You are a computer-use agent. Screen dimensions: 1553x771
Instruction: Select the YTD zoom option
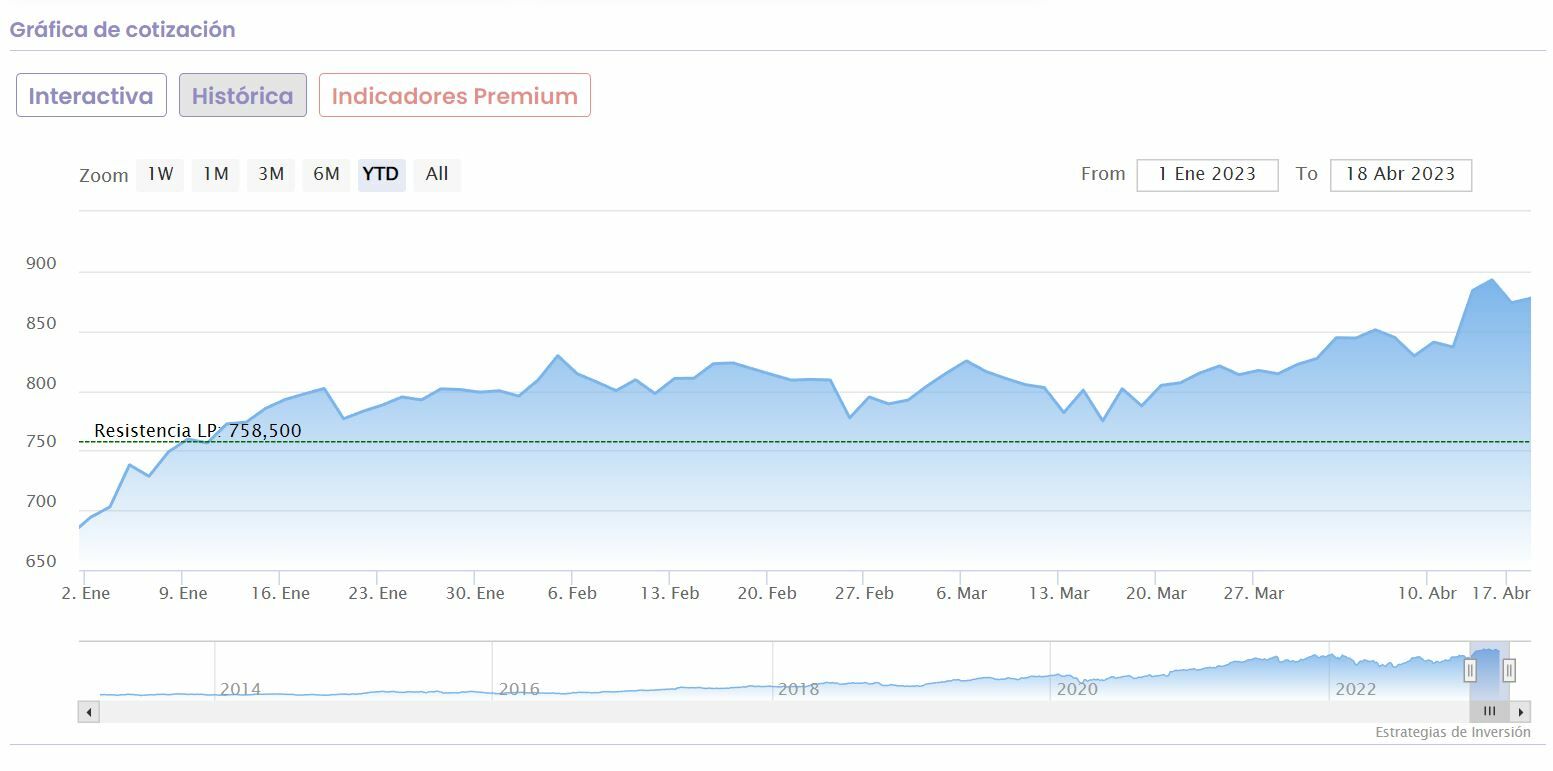381,174
